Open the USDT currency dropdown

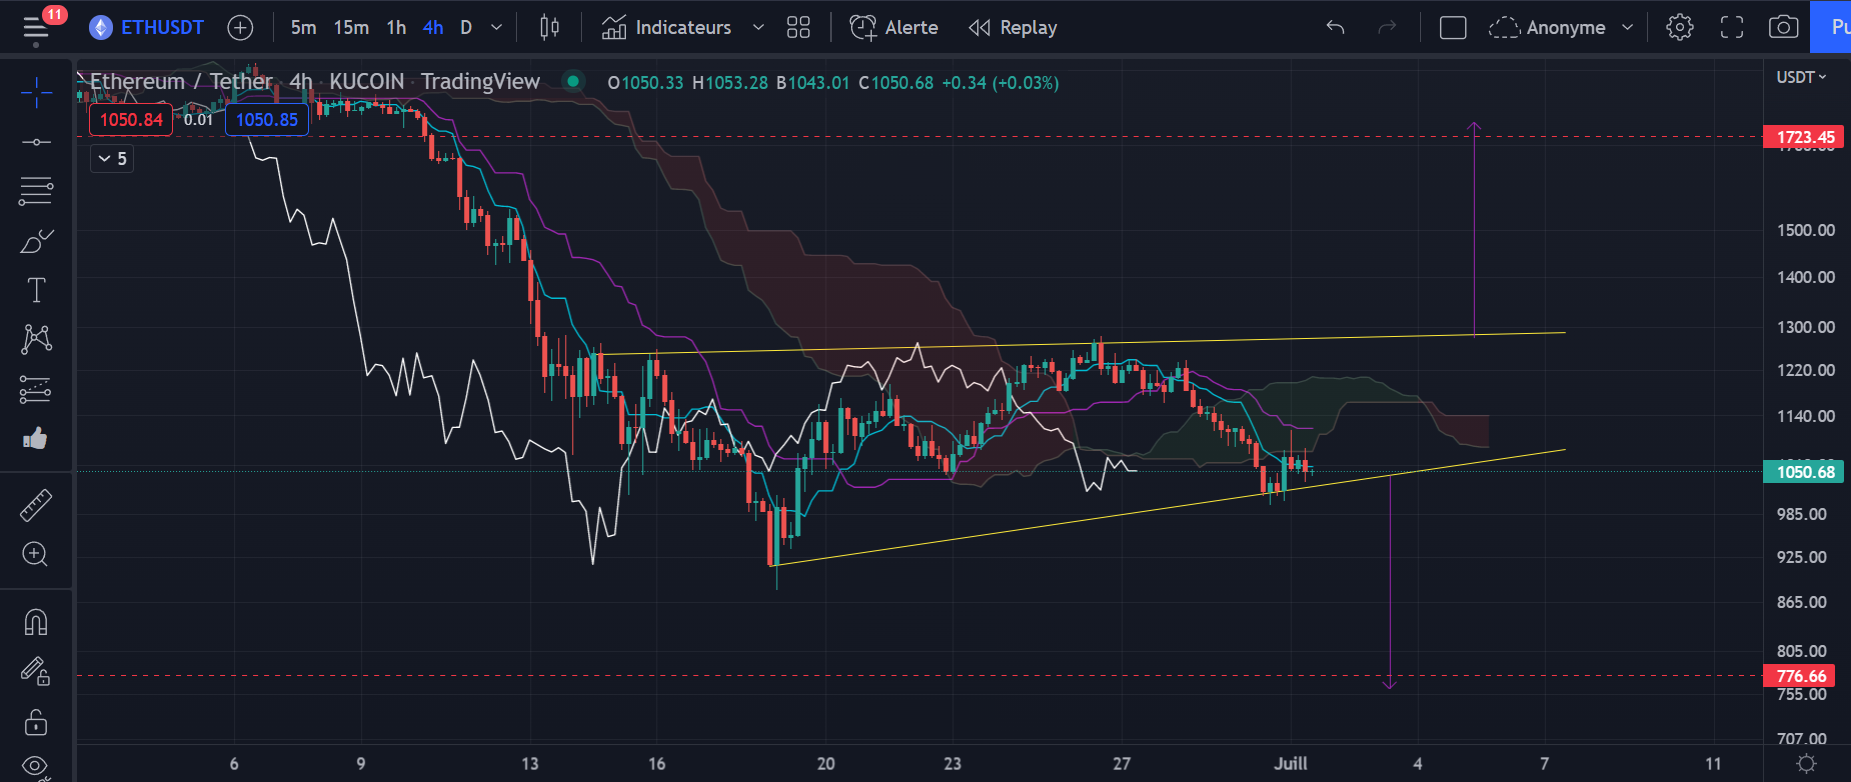pyautogui.click(x=1801, y=77)
